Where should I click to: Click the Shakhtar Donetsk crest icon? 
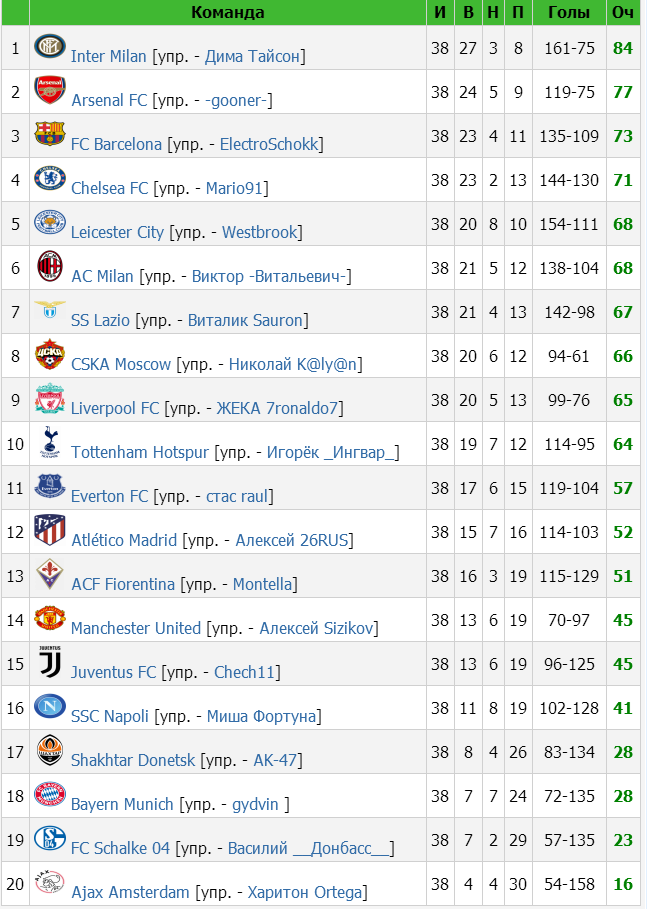pyautogui.click(x=50, y=750)
